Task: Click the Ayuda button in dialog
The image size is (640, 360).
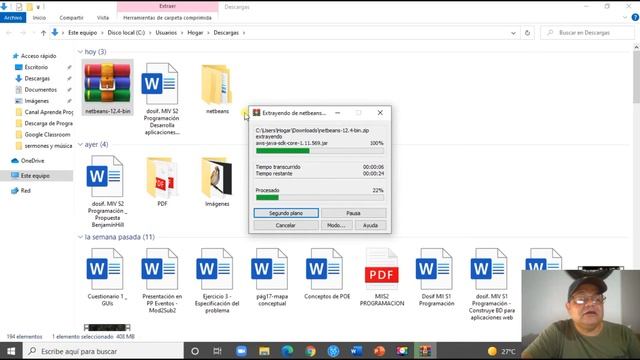Action: 370,225
